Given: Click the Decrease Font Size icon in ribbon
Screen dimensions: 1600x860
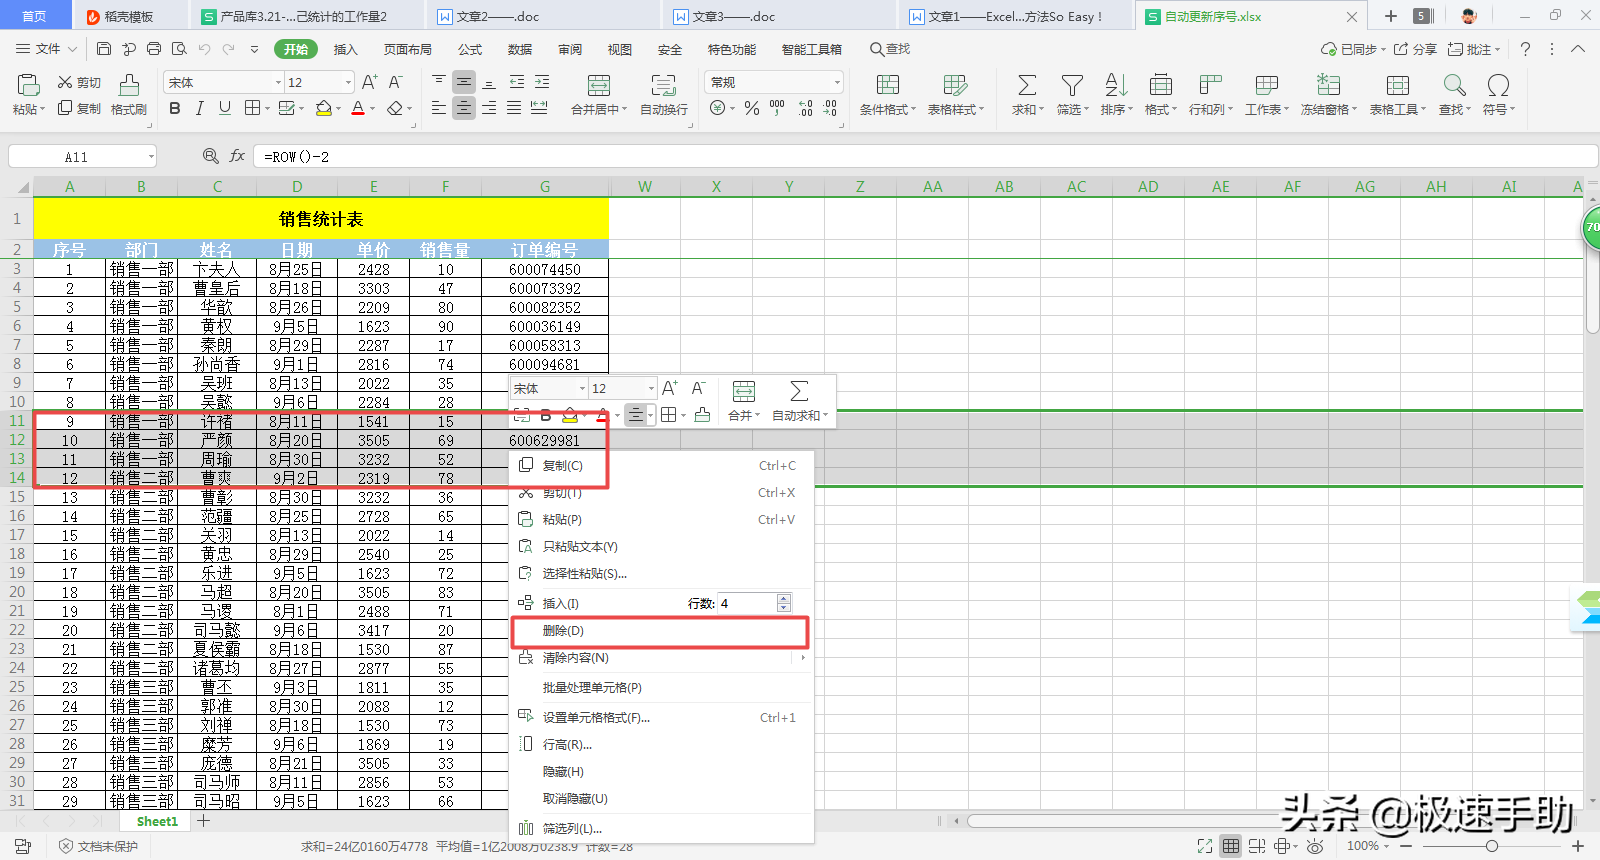Looking at the screenshot, I should [396, 82].
